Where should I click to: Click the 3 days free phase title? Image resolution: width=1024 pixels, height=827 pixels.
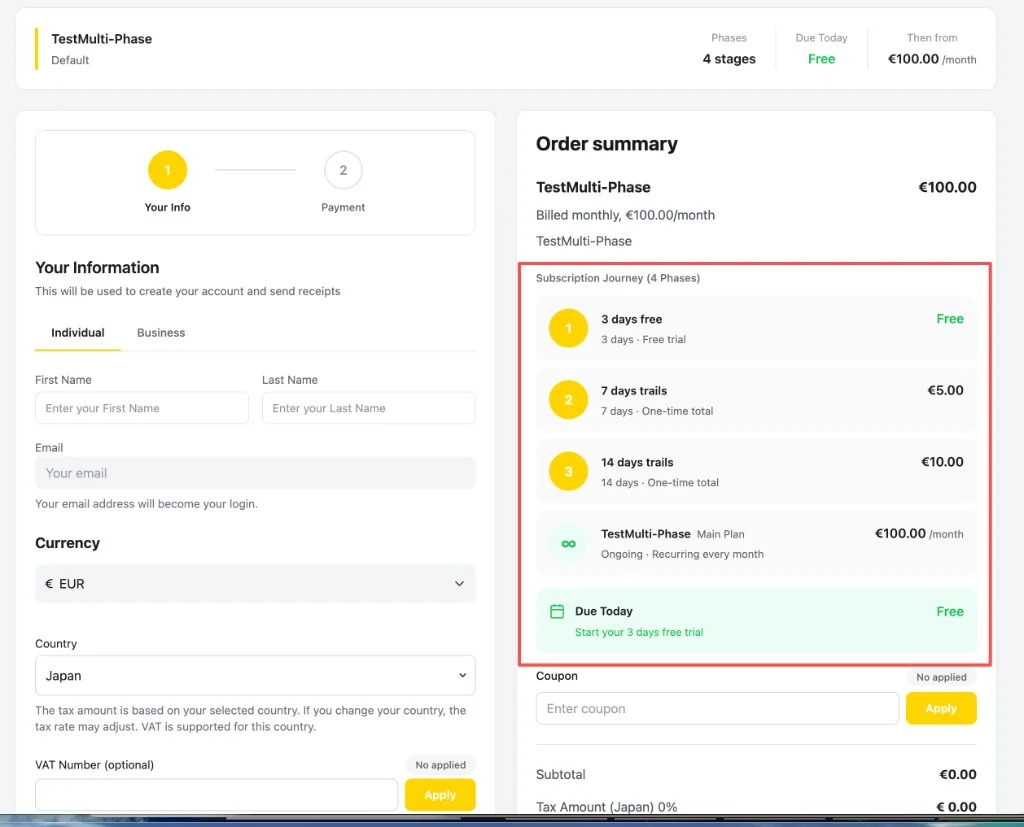pos(632,319)
